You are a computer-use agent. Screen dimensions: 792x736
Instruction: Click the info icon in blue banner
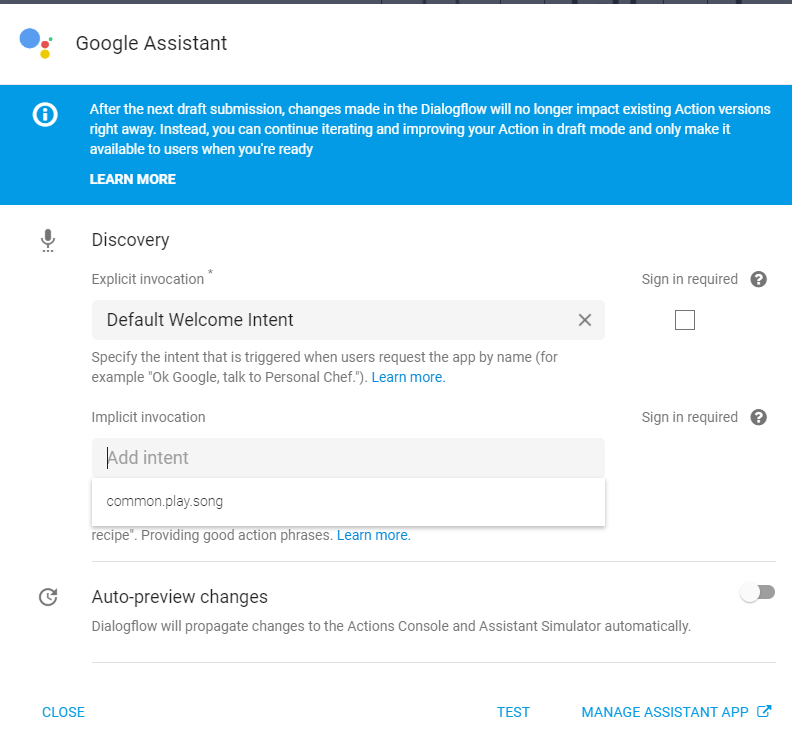[x=45, y=115]
